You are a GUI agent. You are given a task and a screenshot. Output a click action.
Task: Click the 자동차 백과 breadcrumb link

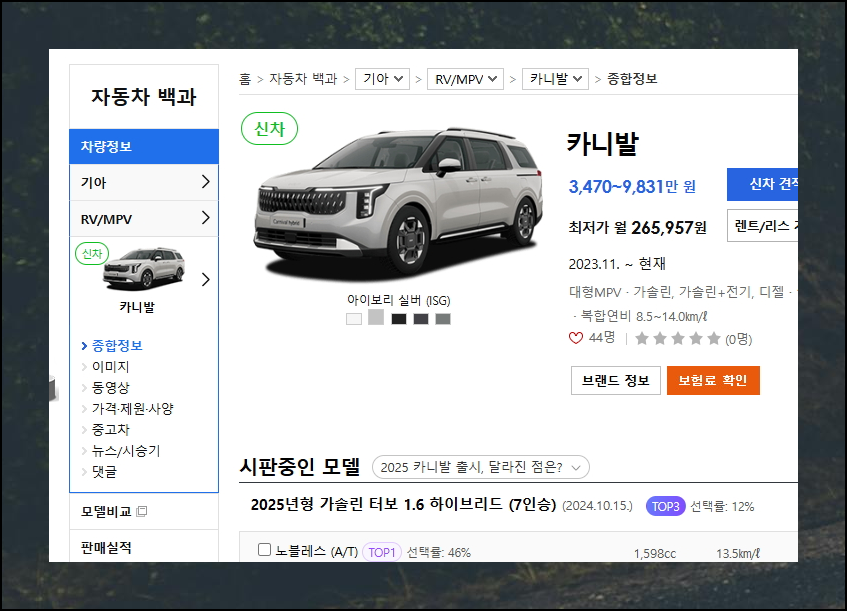(x=303, y=79)
